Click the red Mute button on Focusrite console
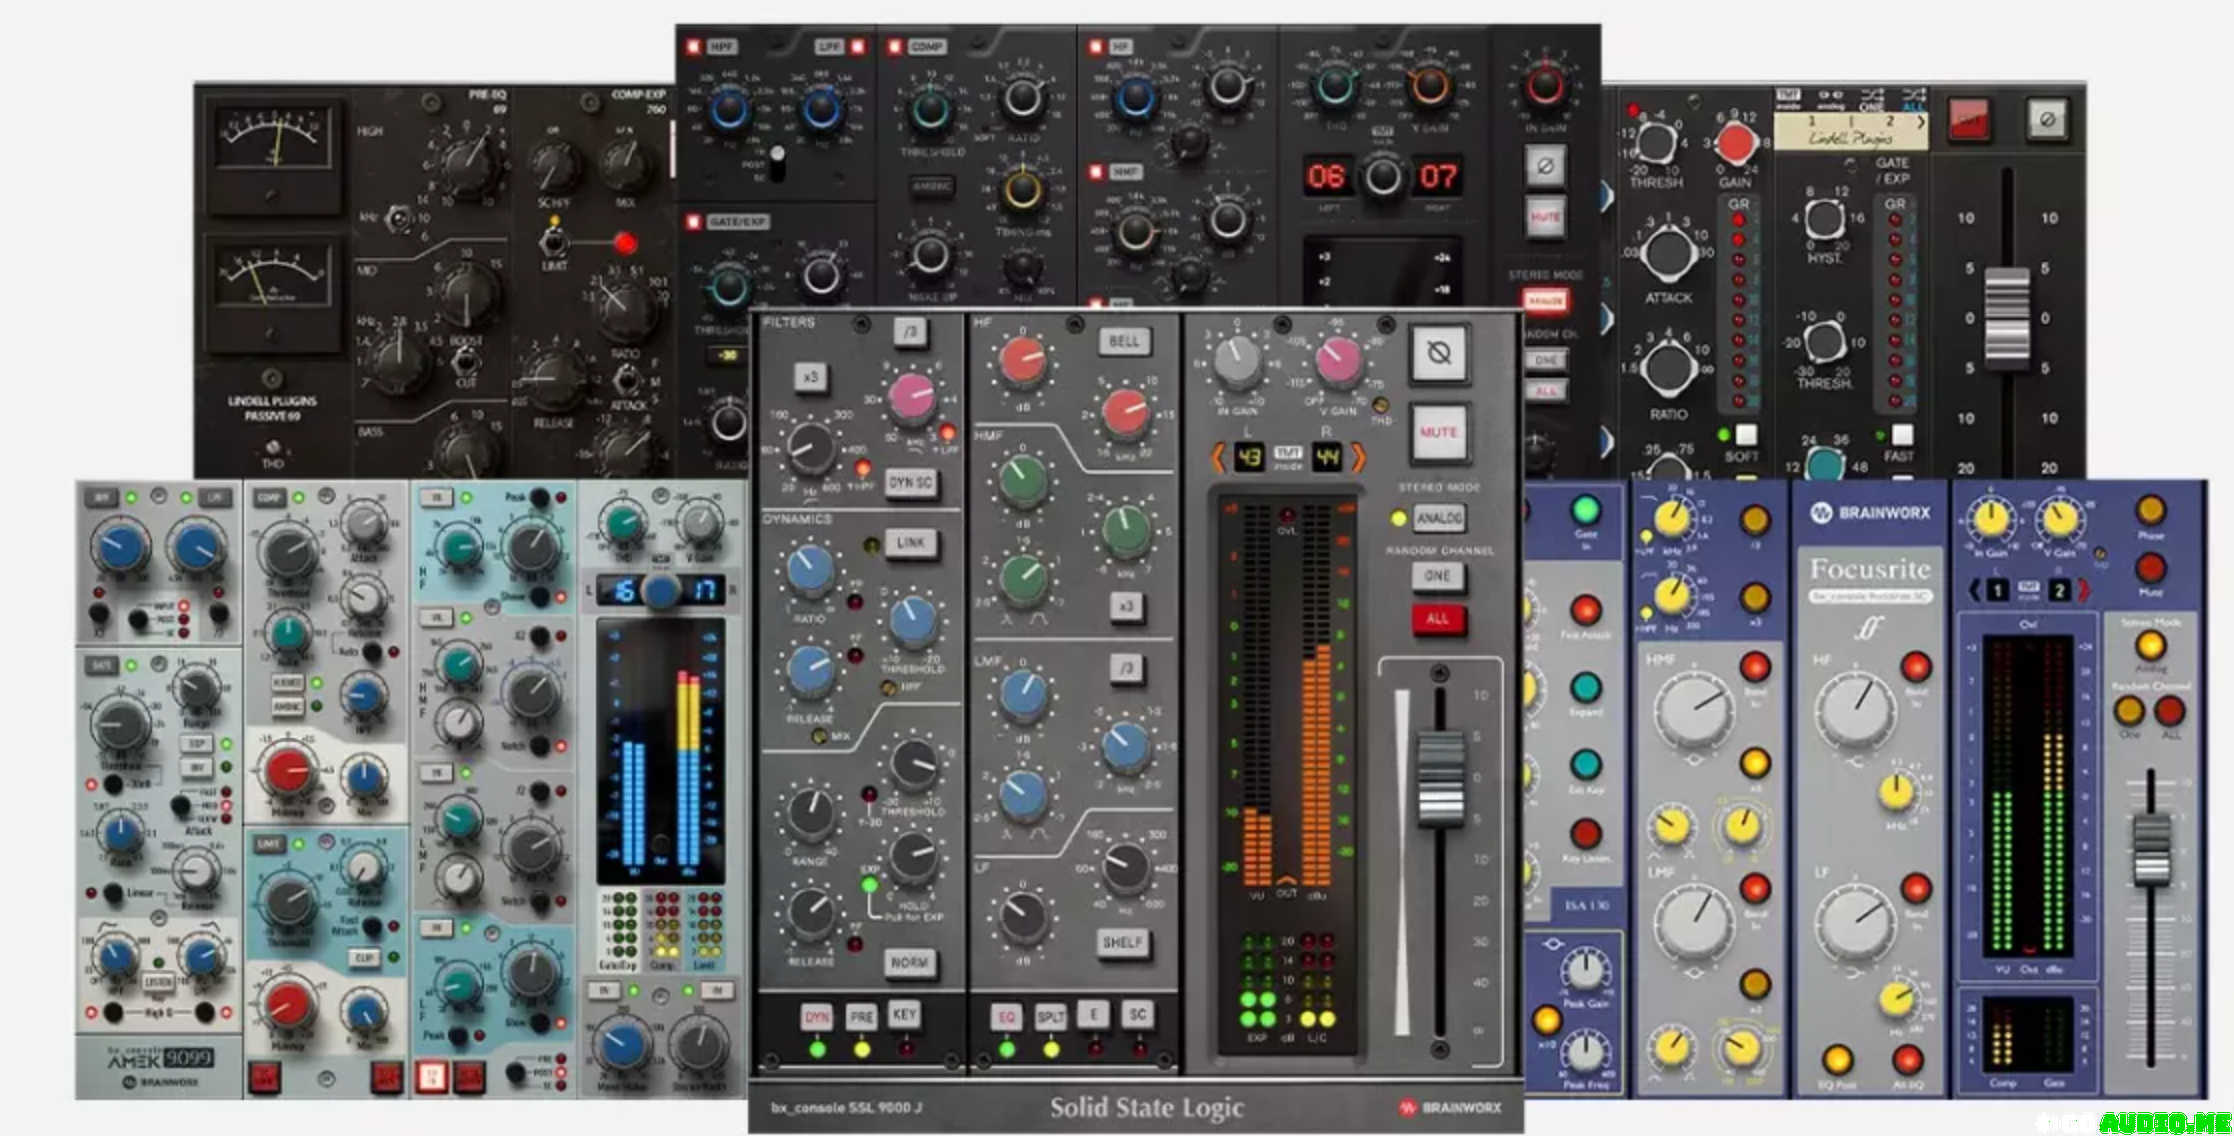This screenshot has height=1136, width=2234. coord(2150,569)
